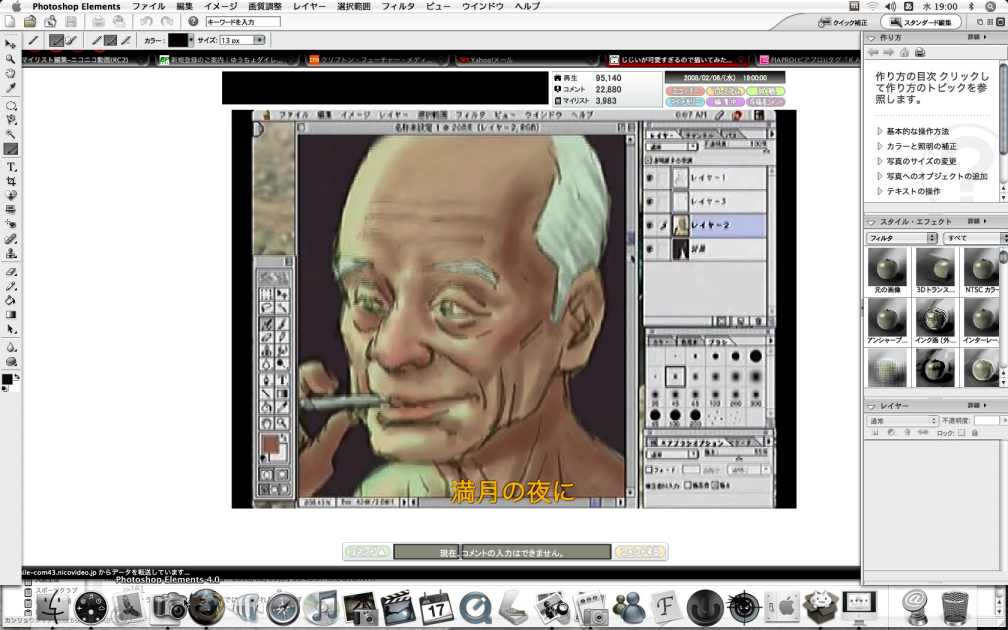1008x630 pixels.
Task: Open the フィルタ menu in menu bar
Action: point(398,6)
